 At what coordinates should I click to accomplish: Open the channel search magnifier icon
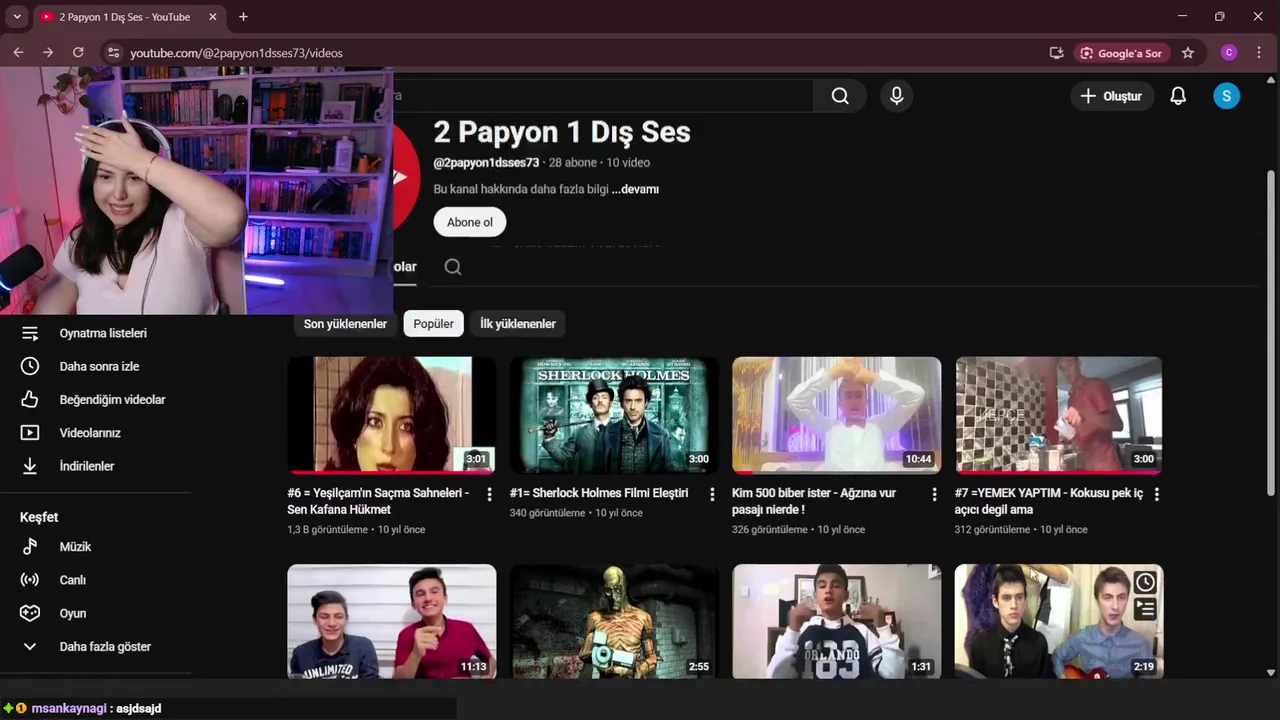pyautogui.click(x=453, y=267)
